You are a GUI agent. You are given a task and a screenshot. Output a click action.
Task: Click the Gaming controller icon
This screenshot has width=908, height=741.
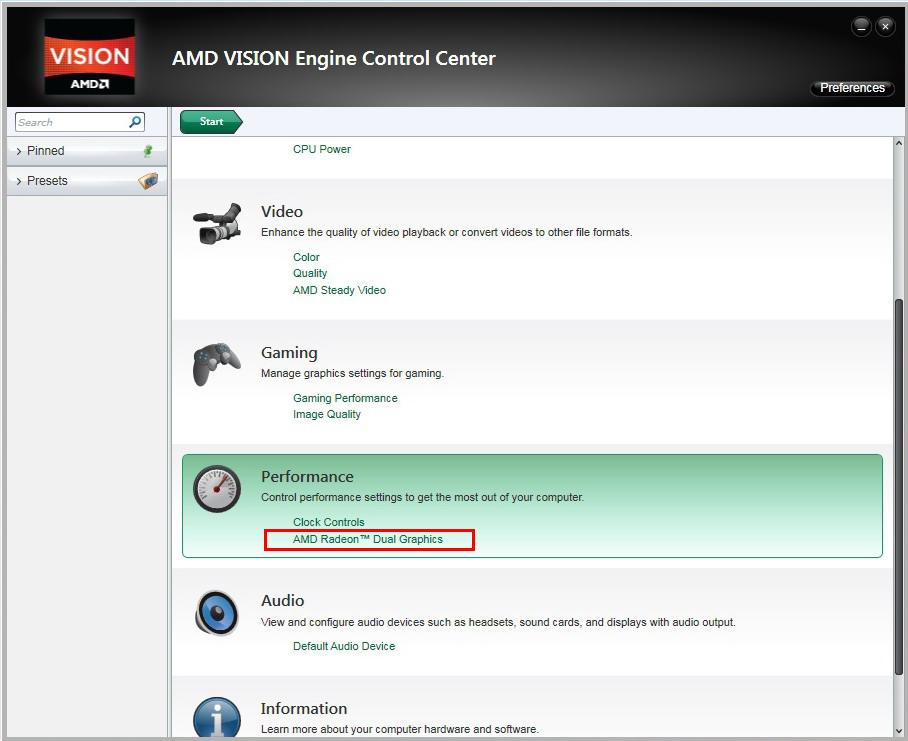click(217, 364)
